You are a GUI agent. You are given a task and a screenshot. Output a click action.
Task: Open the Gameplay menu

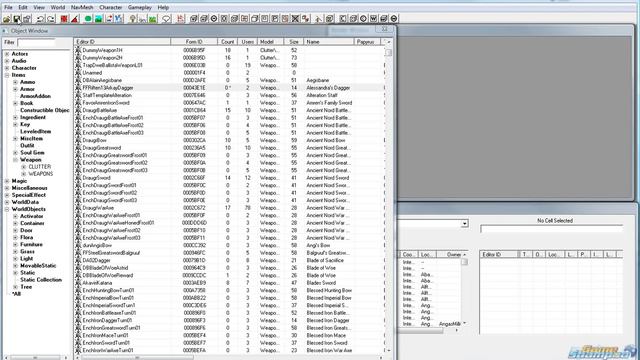click(140, 7)
